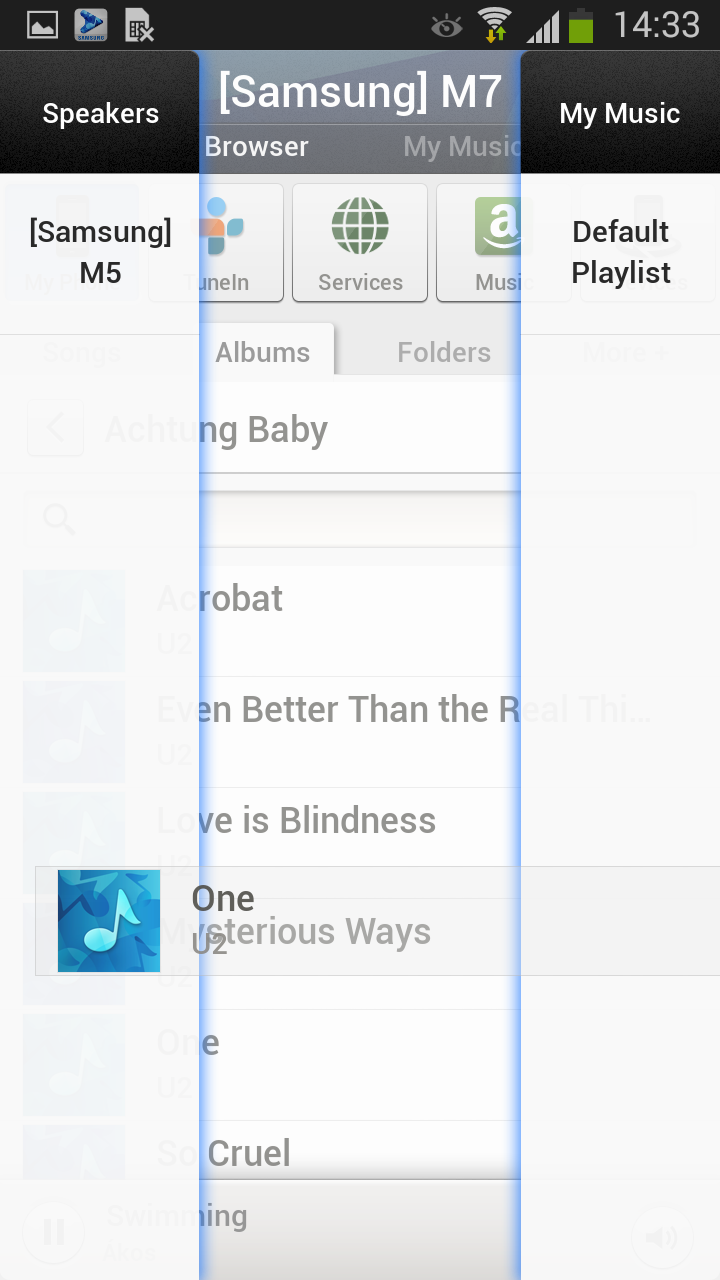Switch to the Albums tab
The image size is (720, 1280).
263,352
